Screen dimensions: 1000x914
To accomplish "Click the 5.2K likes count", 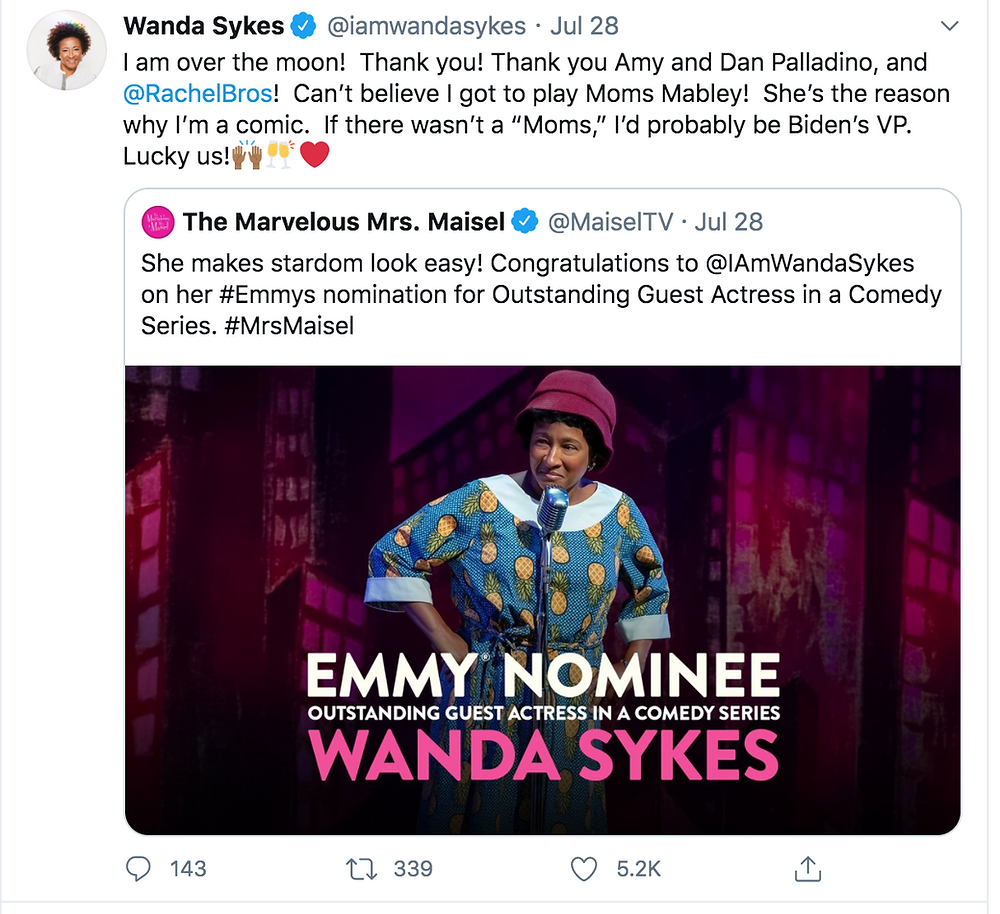I will point(638,869).
